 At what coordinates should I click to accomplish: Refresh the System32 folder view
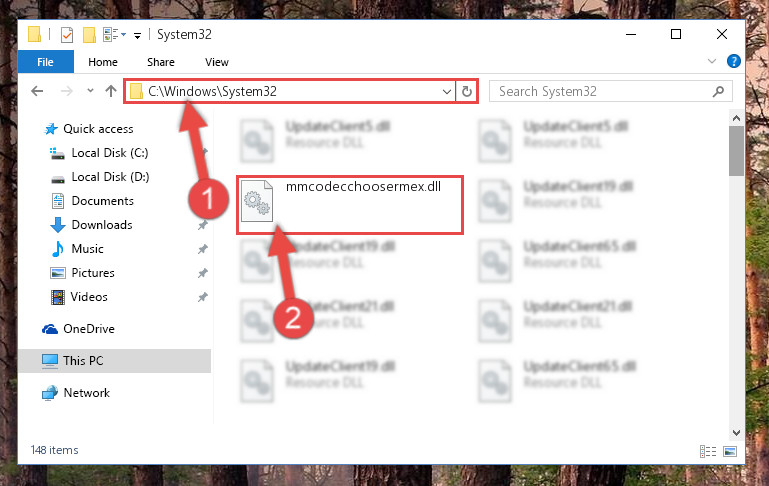[x=467, y=91]
